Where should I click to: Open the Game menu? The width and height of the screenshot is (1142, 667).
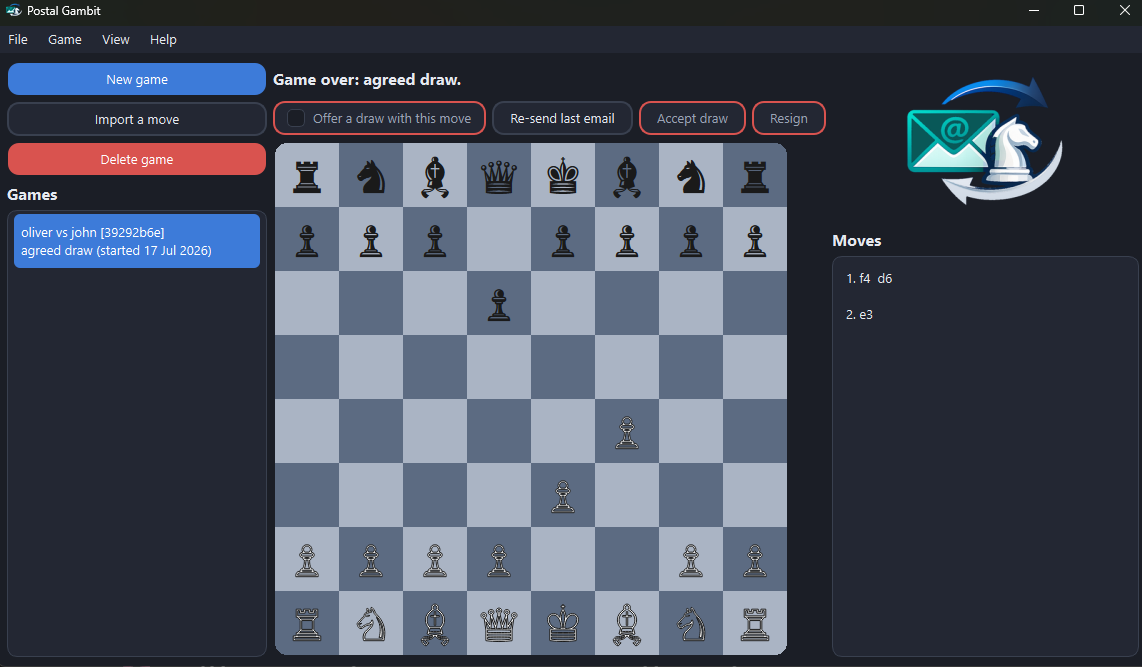coord(65,39)
